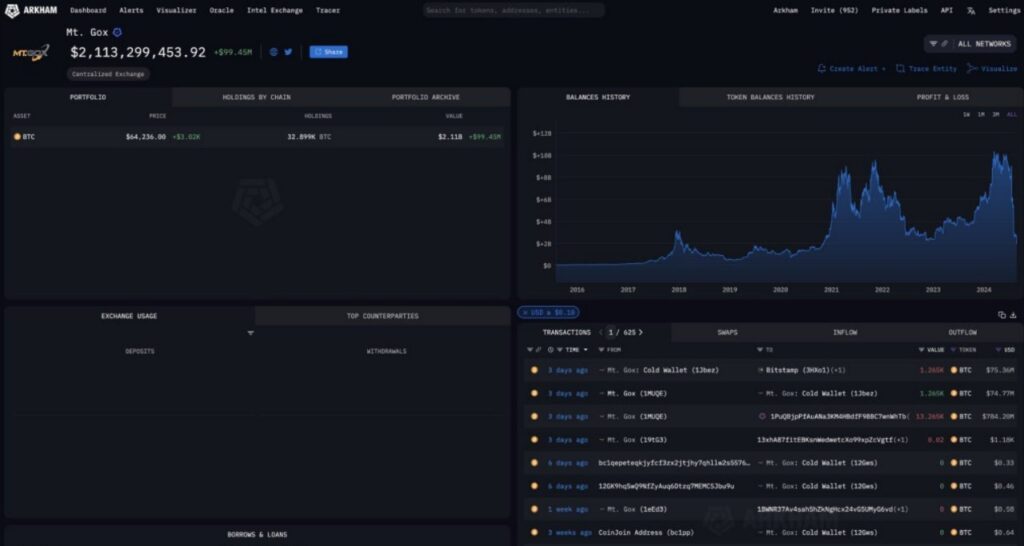Open the Mt. Gox Twitter icon
1024x546 pixels.
(x=288, y=52)
